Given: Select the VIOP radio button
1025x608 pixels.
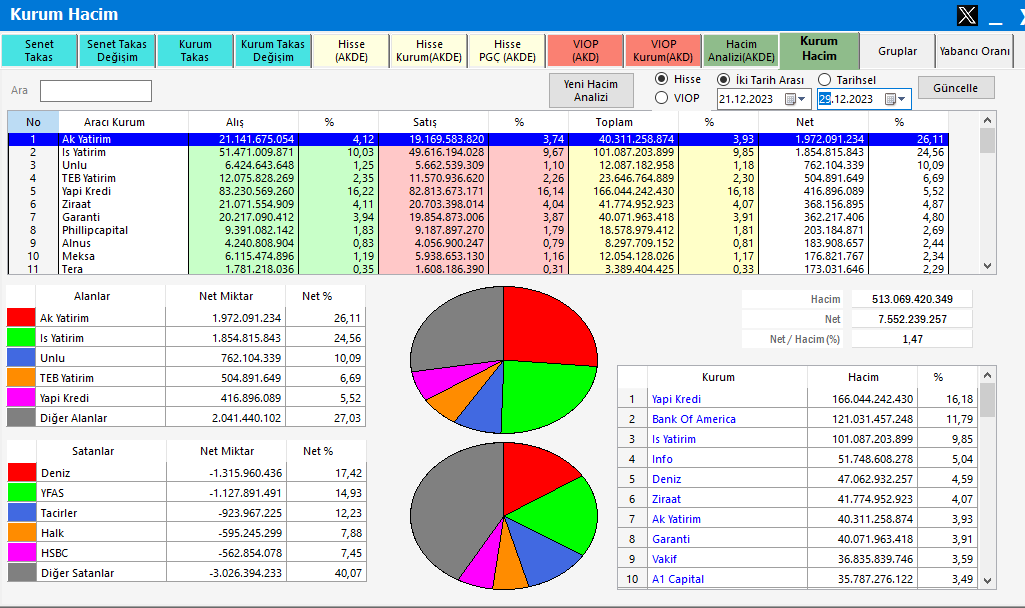Looking at the screenshot, I should pyautogui.click(x=662, y=98).
